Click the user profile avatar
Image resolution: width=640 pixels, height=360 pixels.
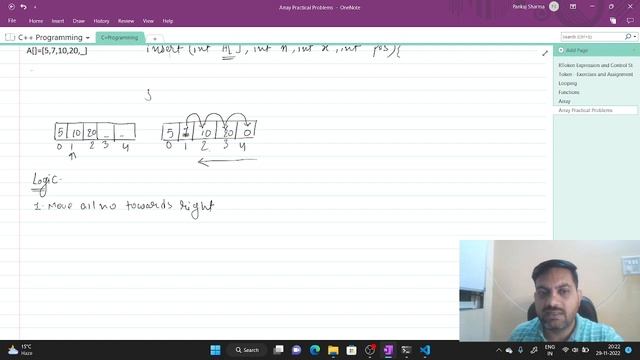coord(554,7)
